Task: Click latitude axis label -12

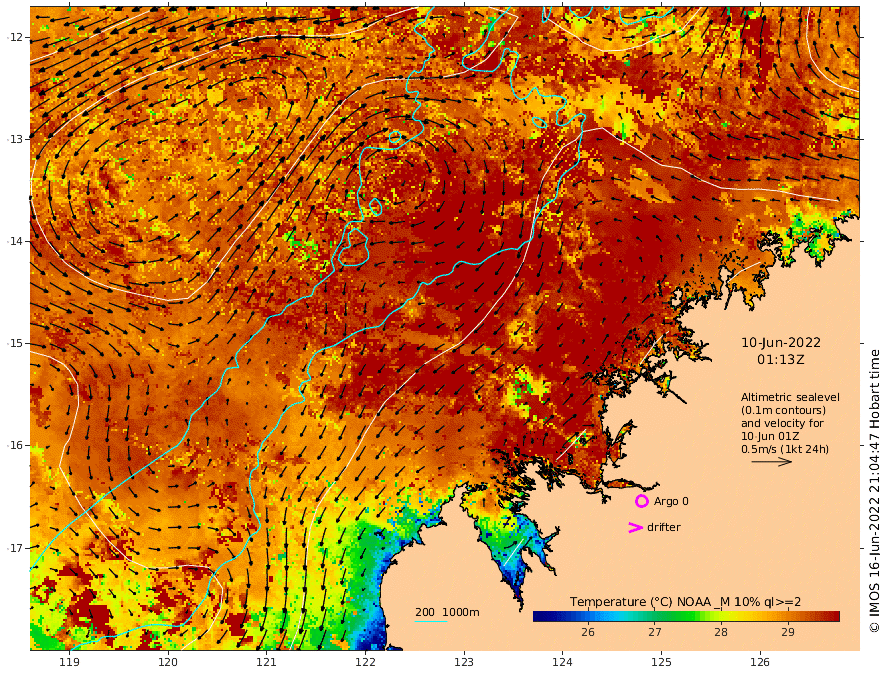Action: [x=16, y=37]
